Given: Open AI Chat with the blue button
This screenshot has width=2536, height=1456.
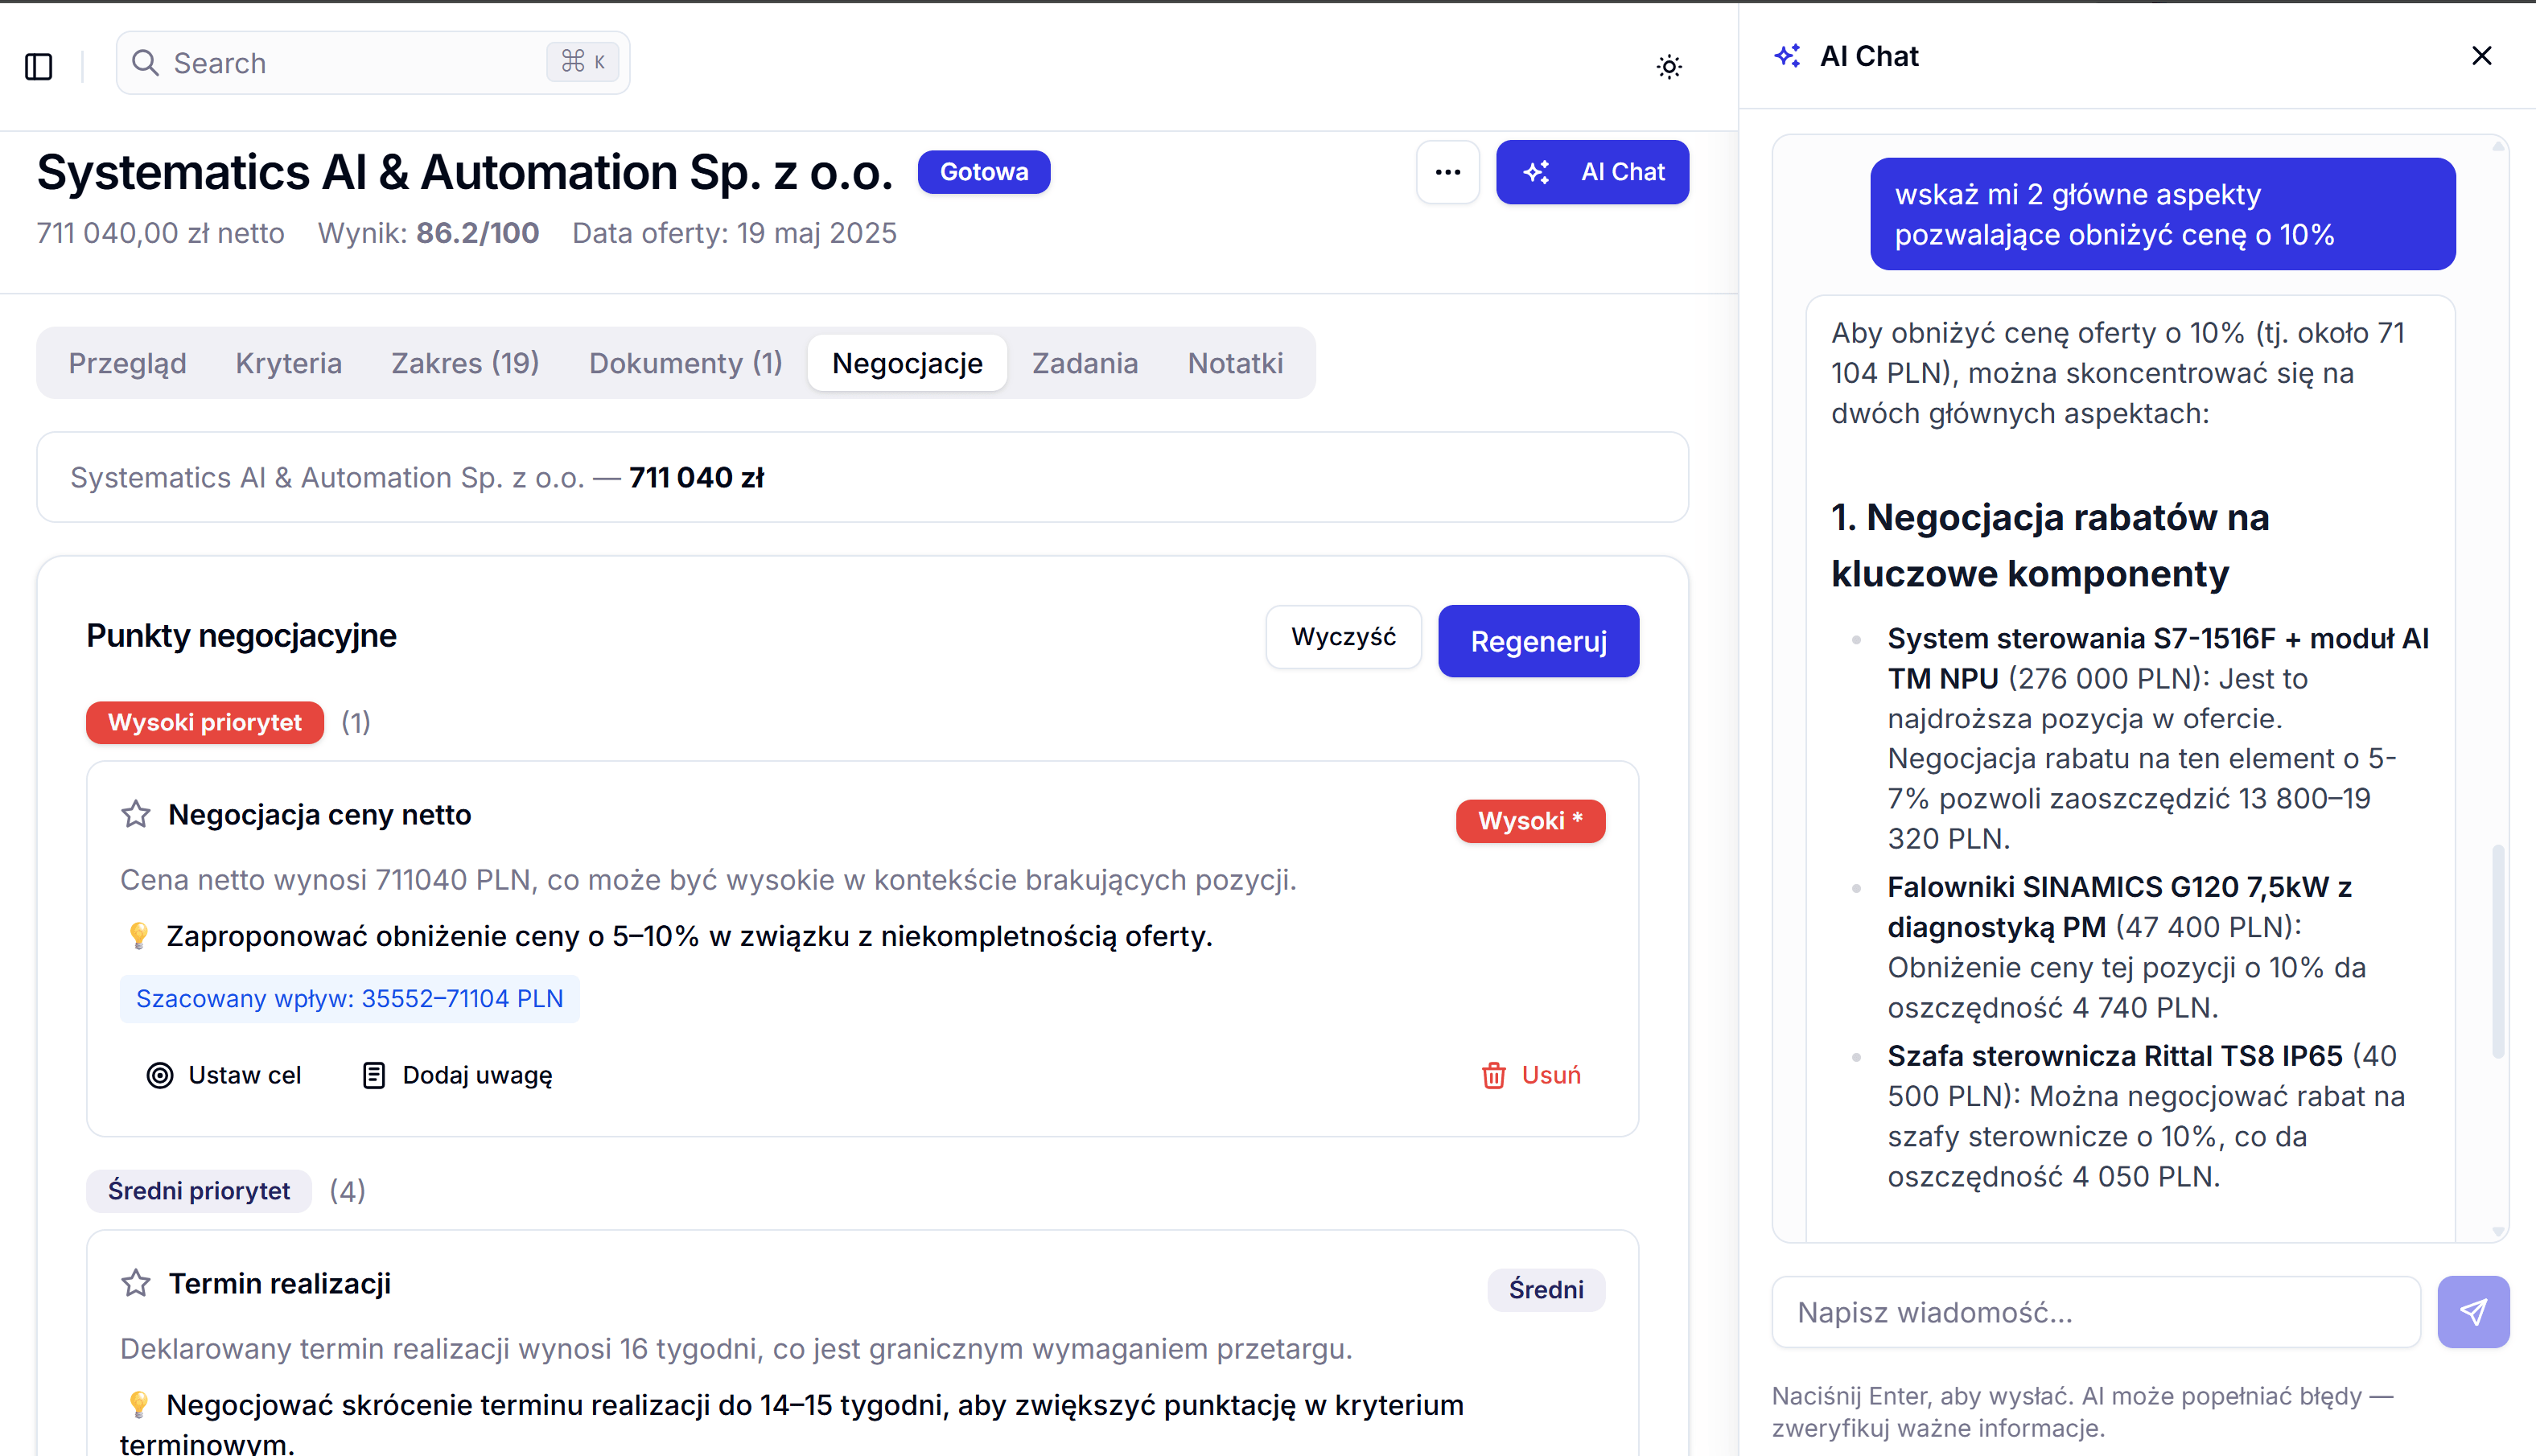Looking at the screenshot, I should pos(1592,172).
